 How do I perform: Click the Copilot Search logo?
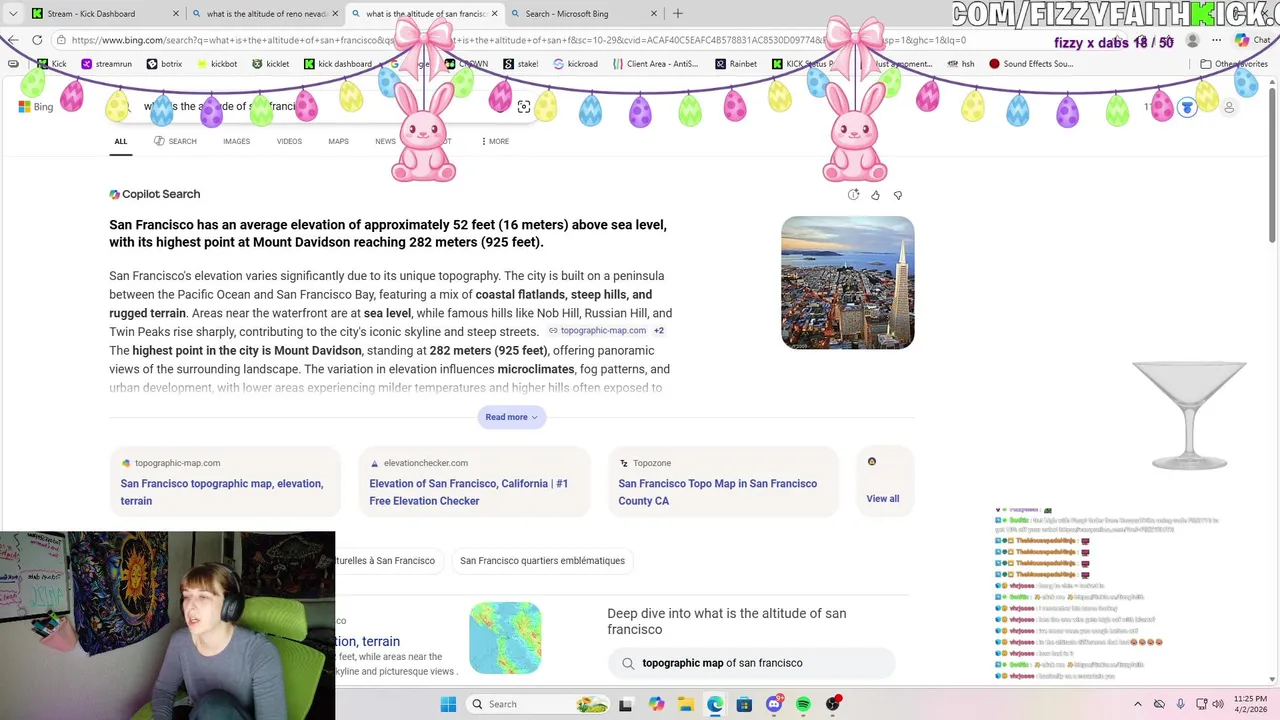(155, 194)
